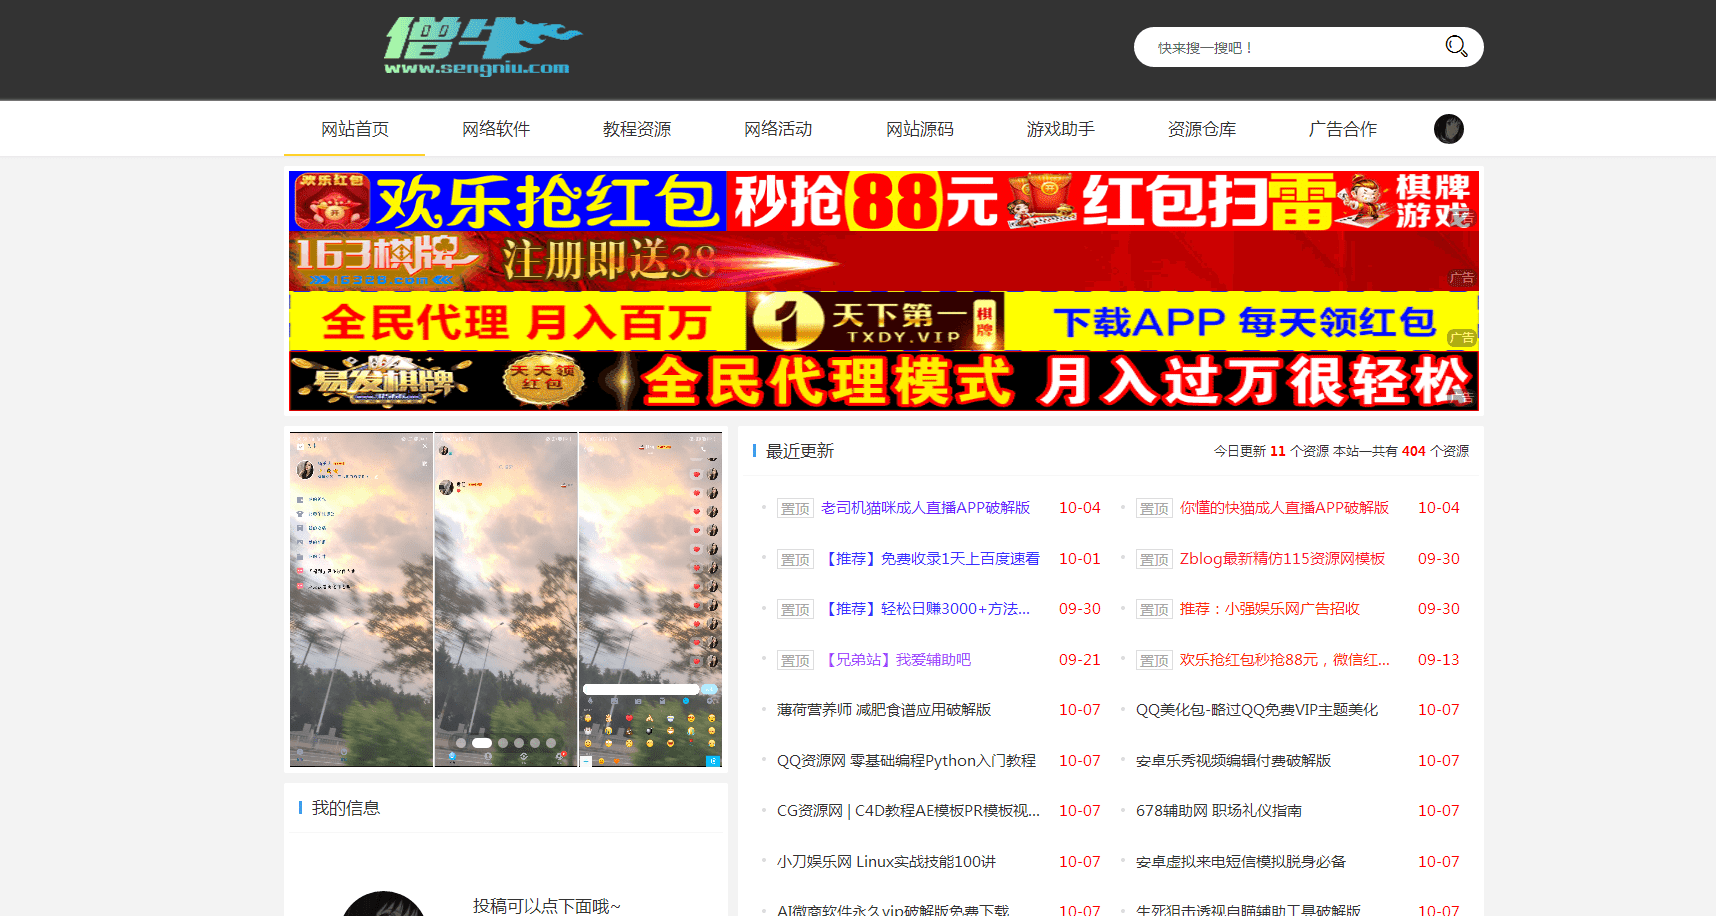The image size is (1716, 916).
Task: Open 【推荐】免费收录1天上百度速看 link
Action: click(x=930, y=559)
